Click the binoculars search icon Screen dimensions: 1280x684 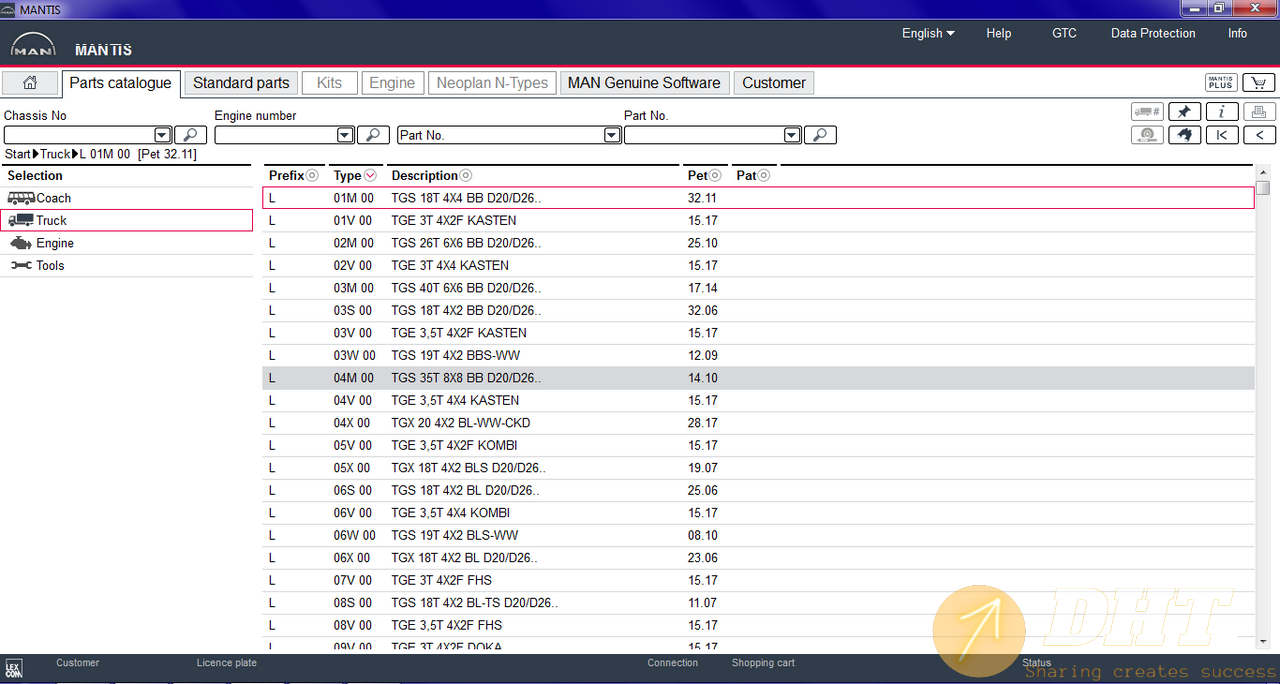pyautogui.click(x=1184, y=135)
